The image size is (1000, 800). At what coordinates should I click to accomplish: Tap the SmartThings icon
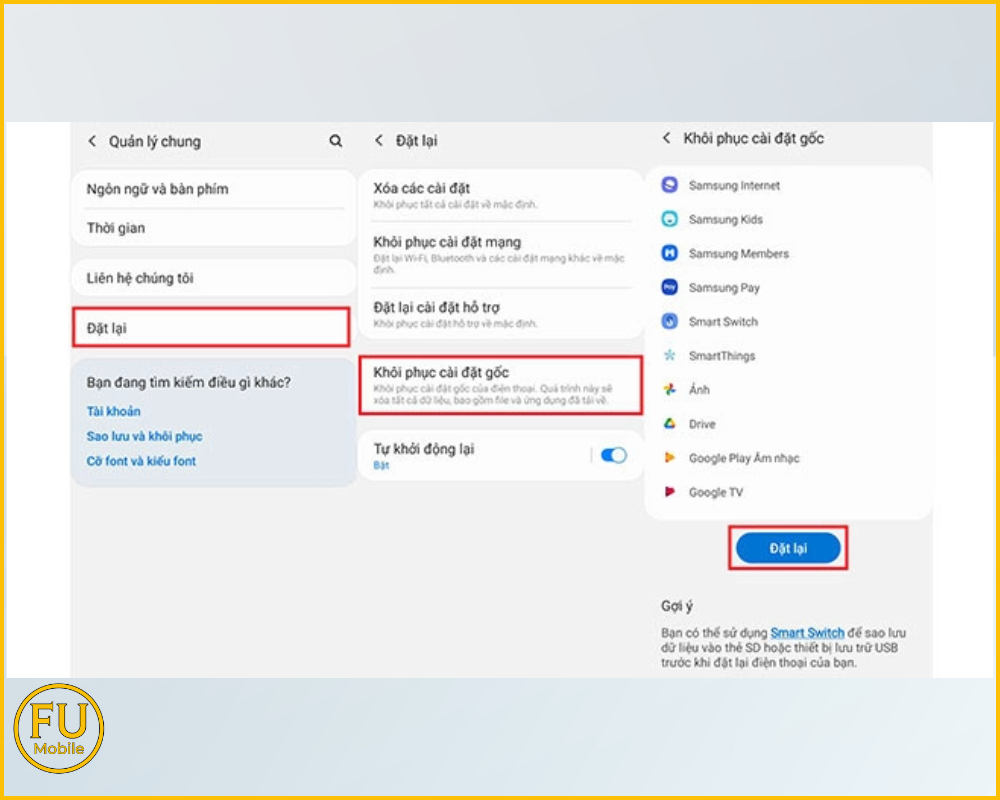tap(670, 355)
